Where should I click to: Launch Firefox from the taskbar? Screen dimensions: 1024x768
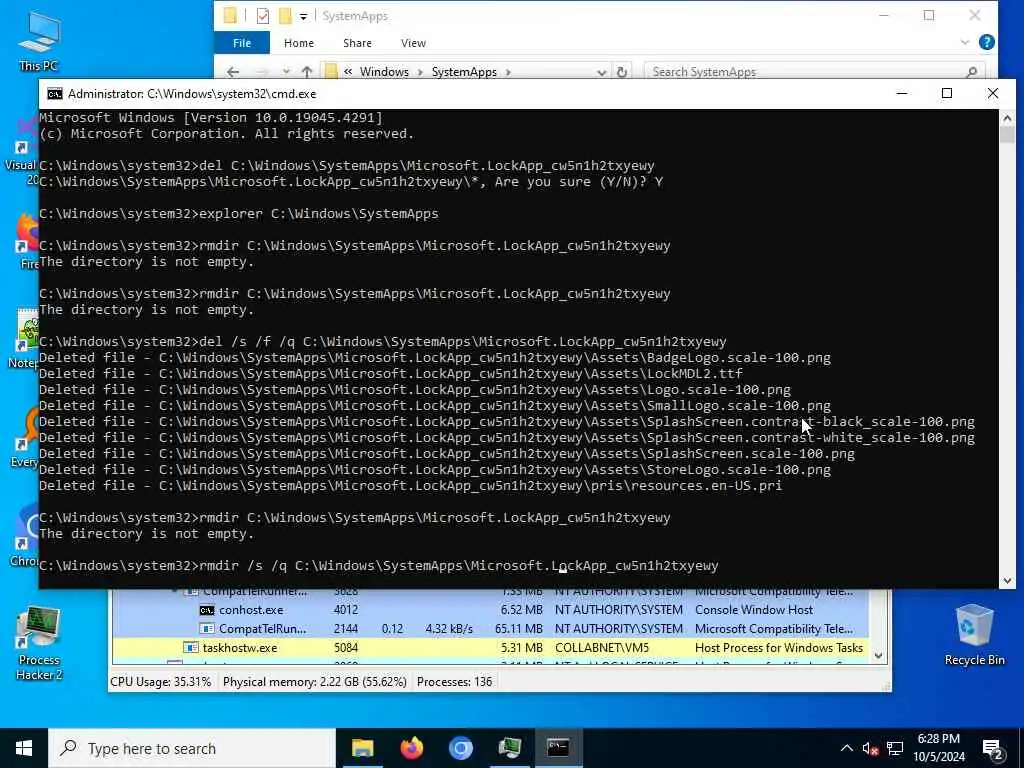click(411, 748)
